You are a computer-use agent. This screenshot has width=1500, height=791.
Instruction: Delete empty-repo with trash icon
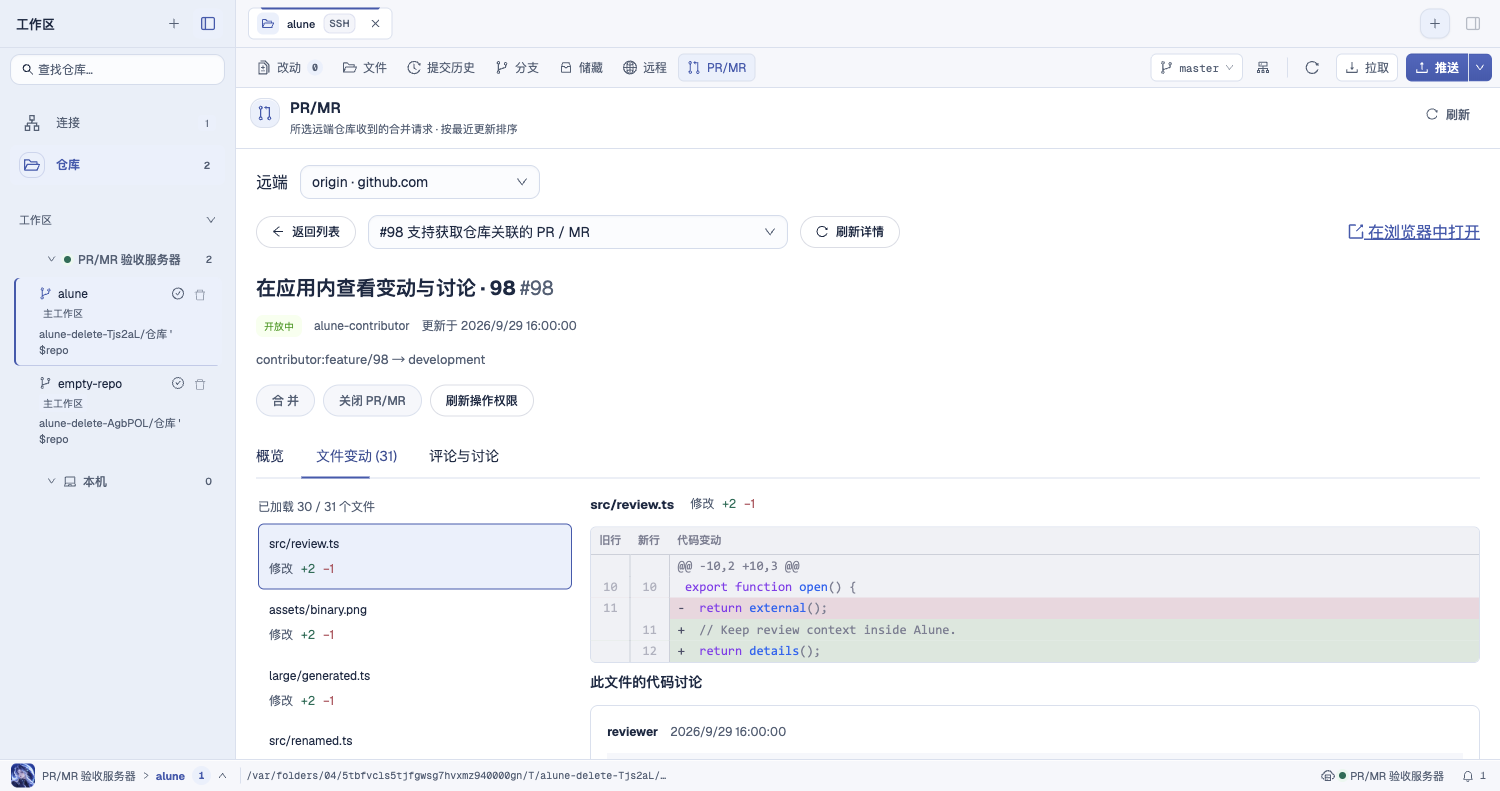(200, 383)
